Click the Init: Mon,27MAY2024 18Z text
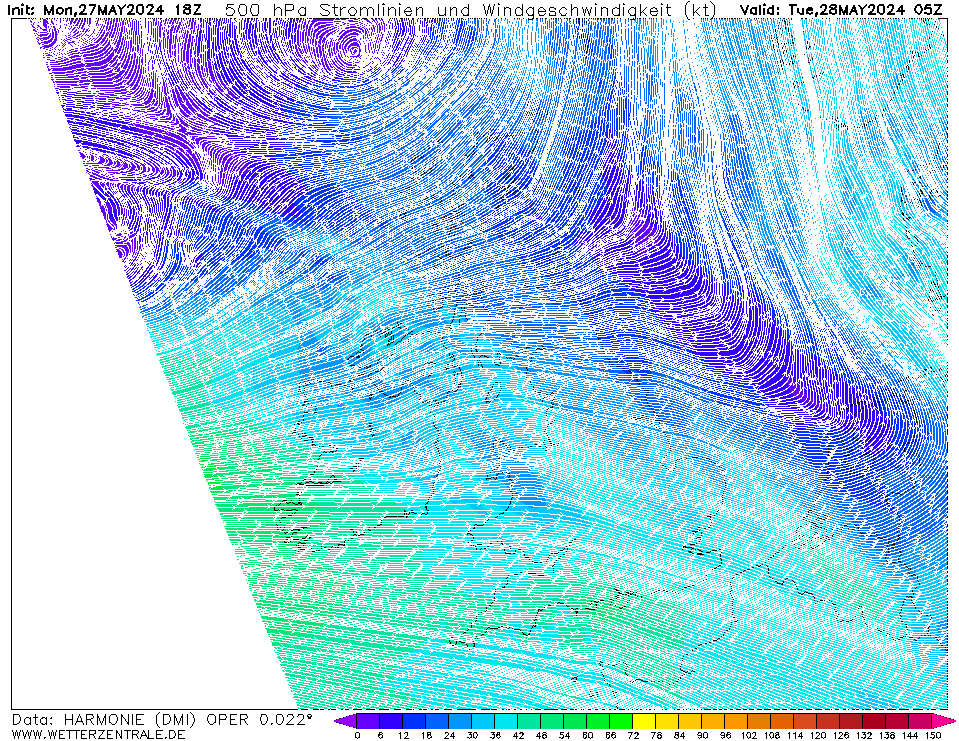The image size is (959, 741). pos(104,10)
